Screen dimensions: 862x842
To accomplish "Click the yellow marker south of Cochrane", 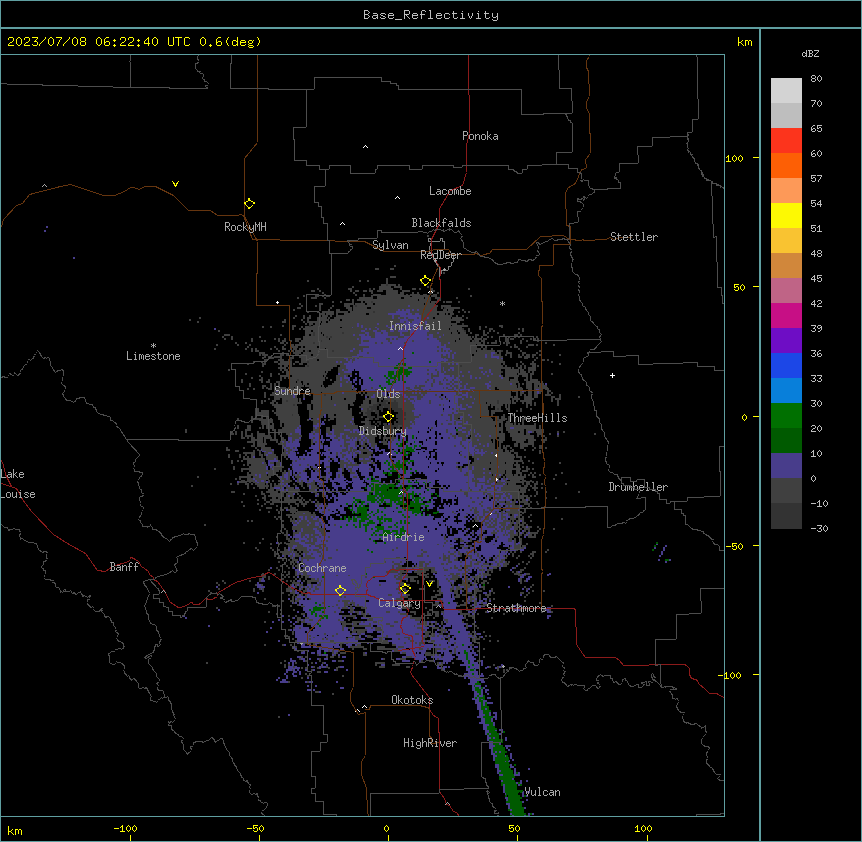I will (x=340, y=590).
